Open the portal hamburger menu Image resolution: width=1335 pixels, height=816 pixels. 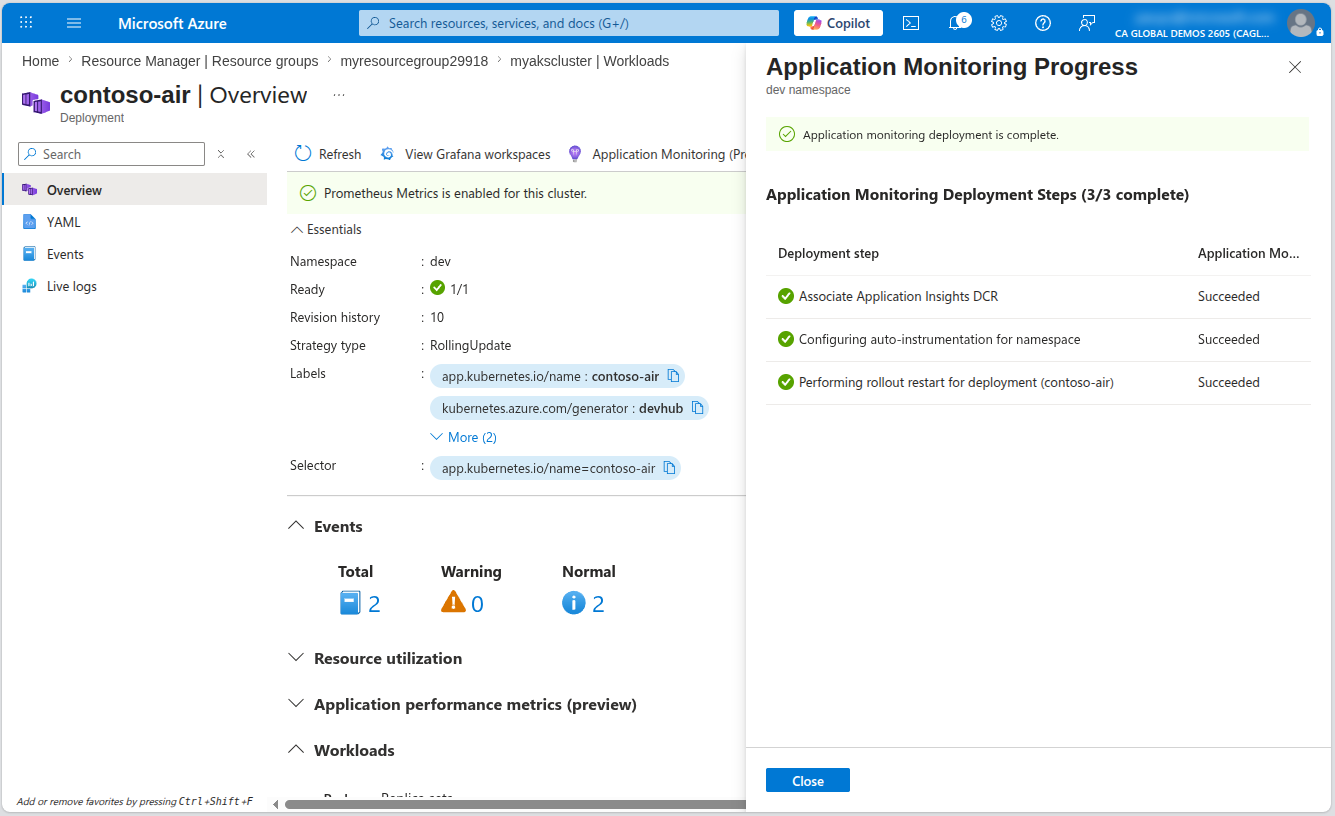[x=74, y=22]
